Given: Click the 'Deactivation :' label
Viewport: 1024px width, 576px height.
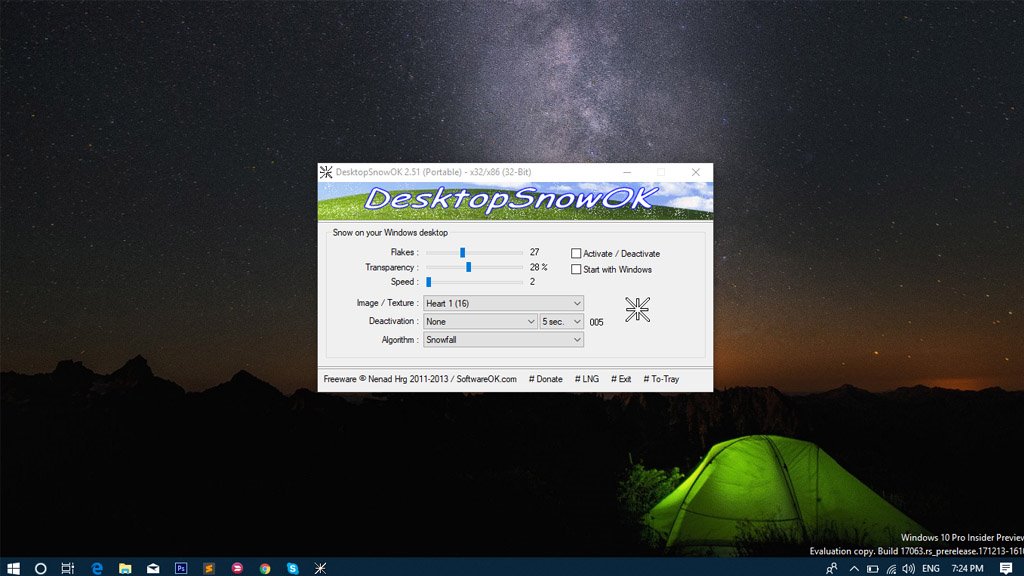Looking at the screenshot, I should tap(393, 321).
